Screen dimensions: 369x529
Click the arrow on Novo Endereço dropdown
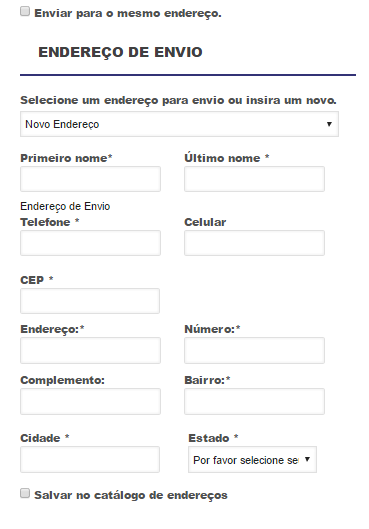329,124
